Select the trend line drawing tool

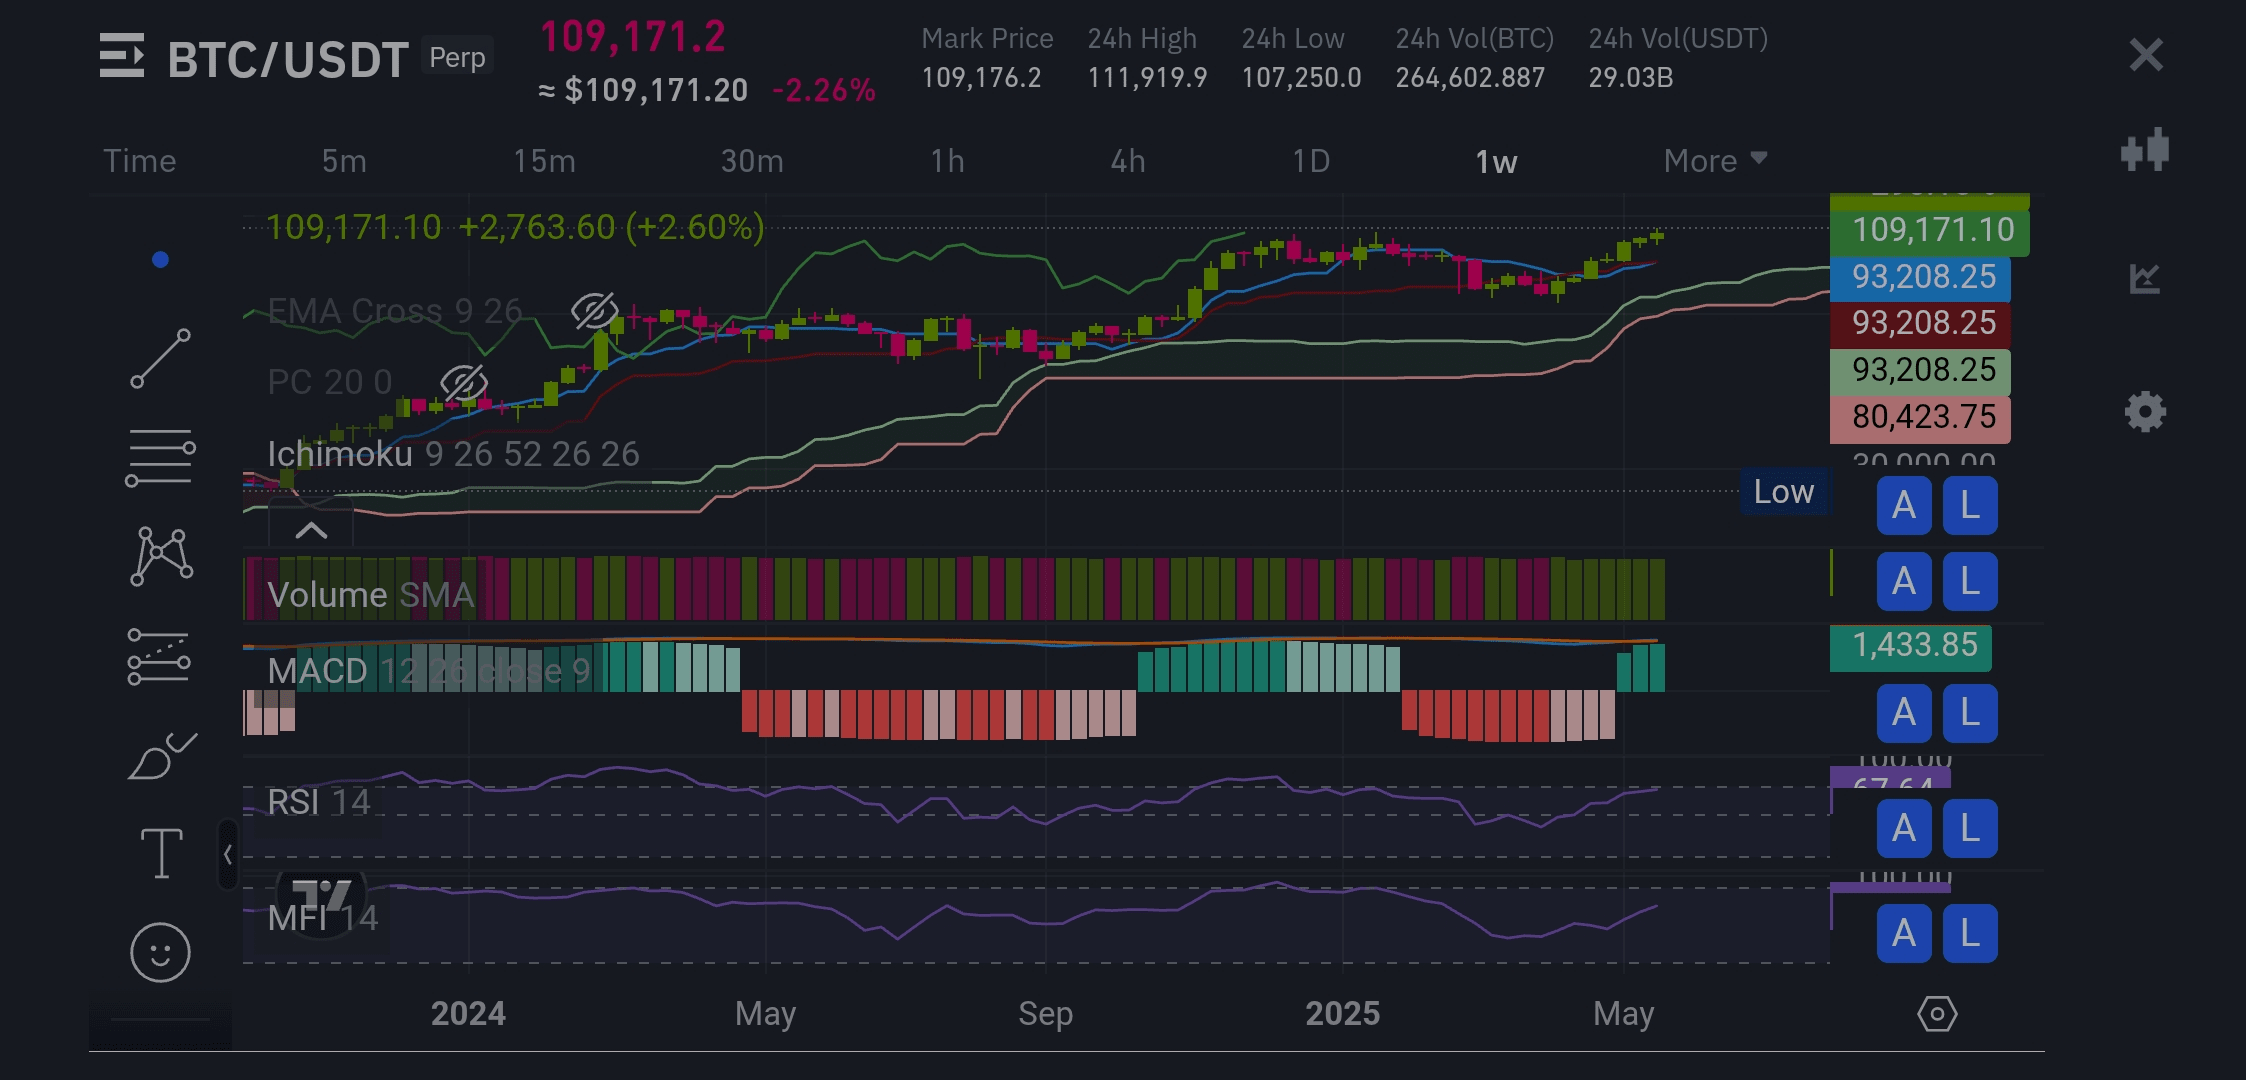(x=160, y=358)
